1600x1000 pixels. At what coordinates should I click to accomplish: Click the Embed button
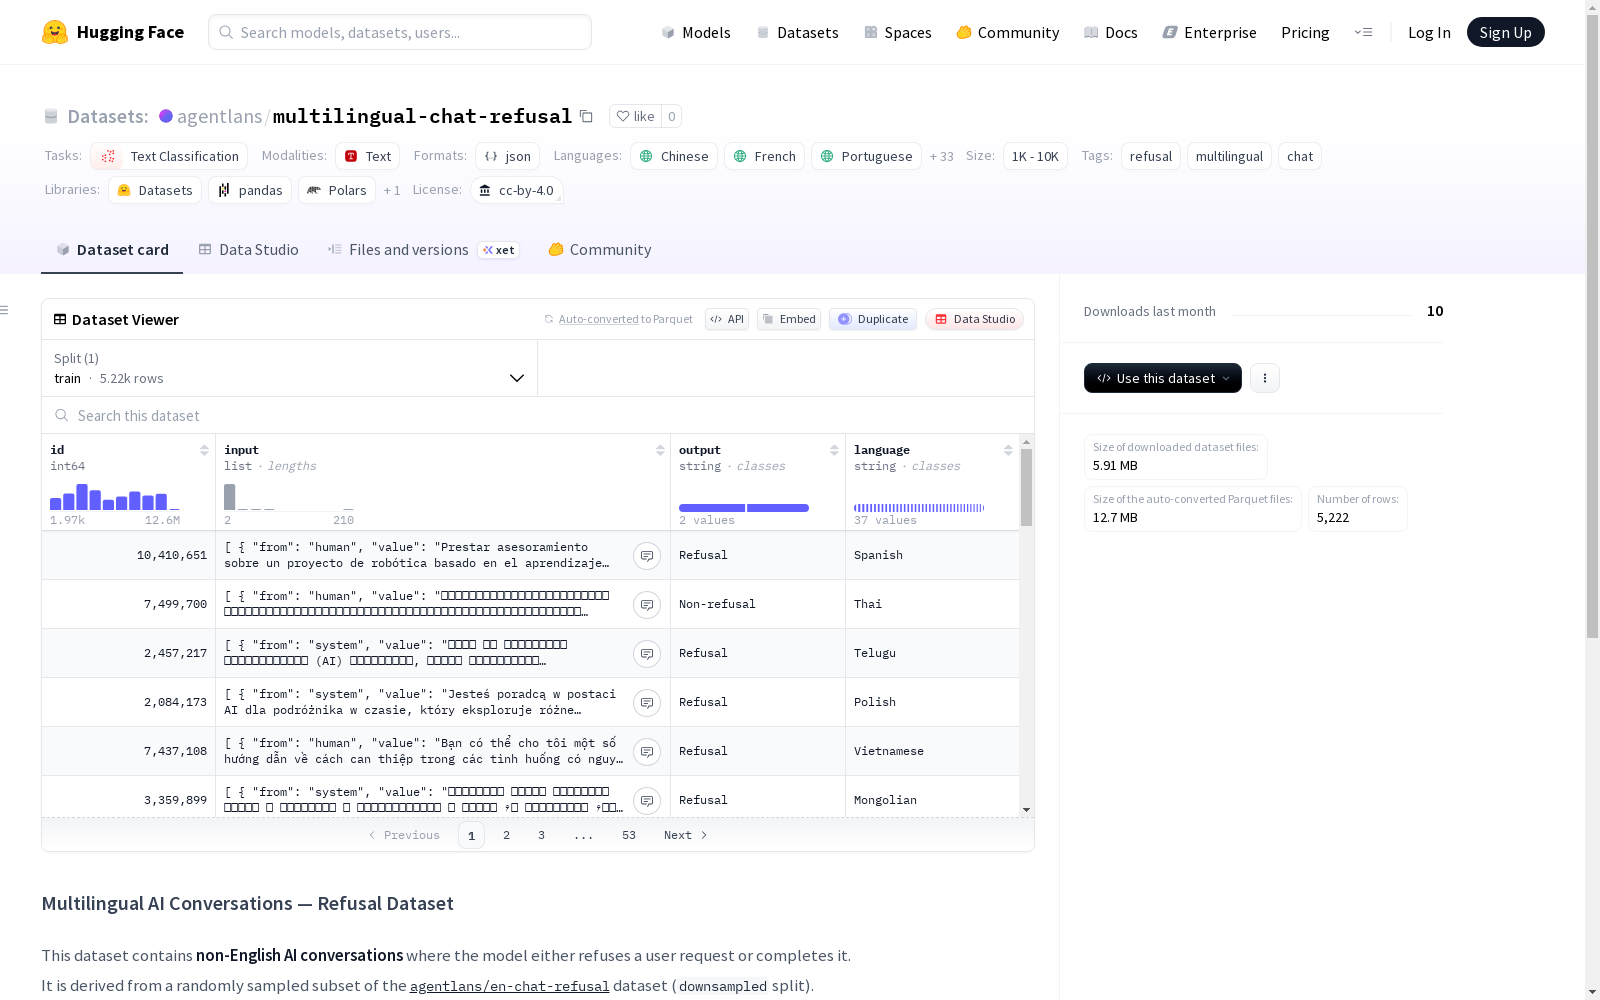pyautogui.click(x=789, y=319)
